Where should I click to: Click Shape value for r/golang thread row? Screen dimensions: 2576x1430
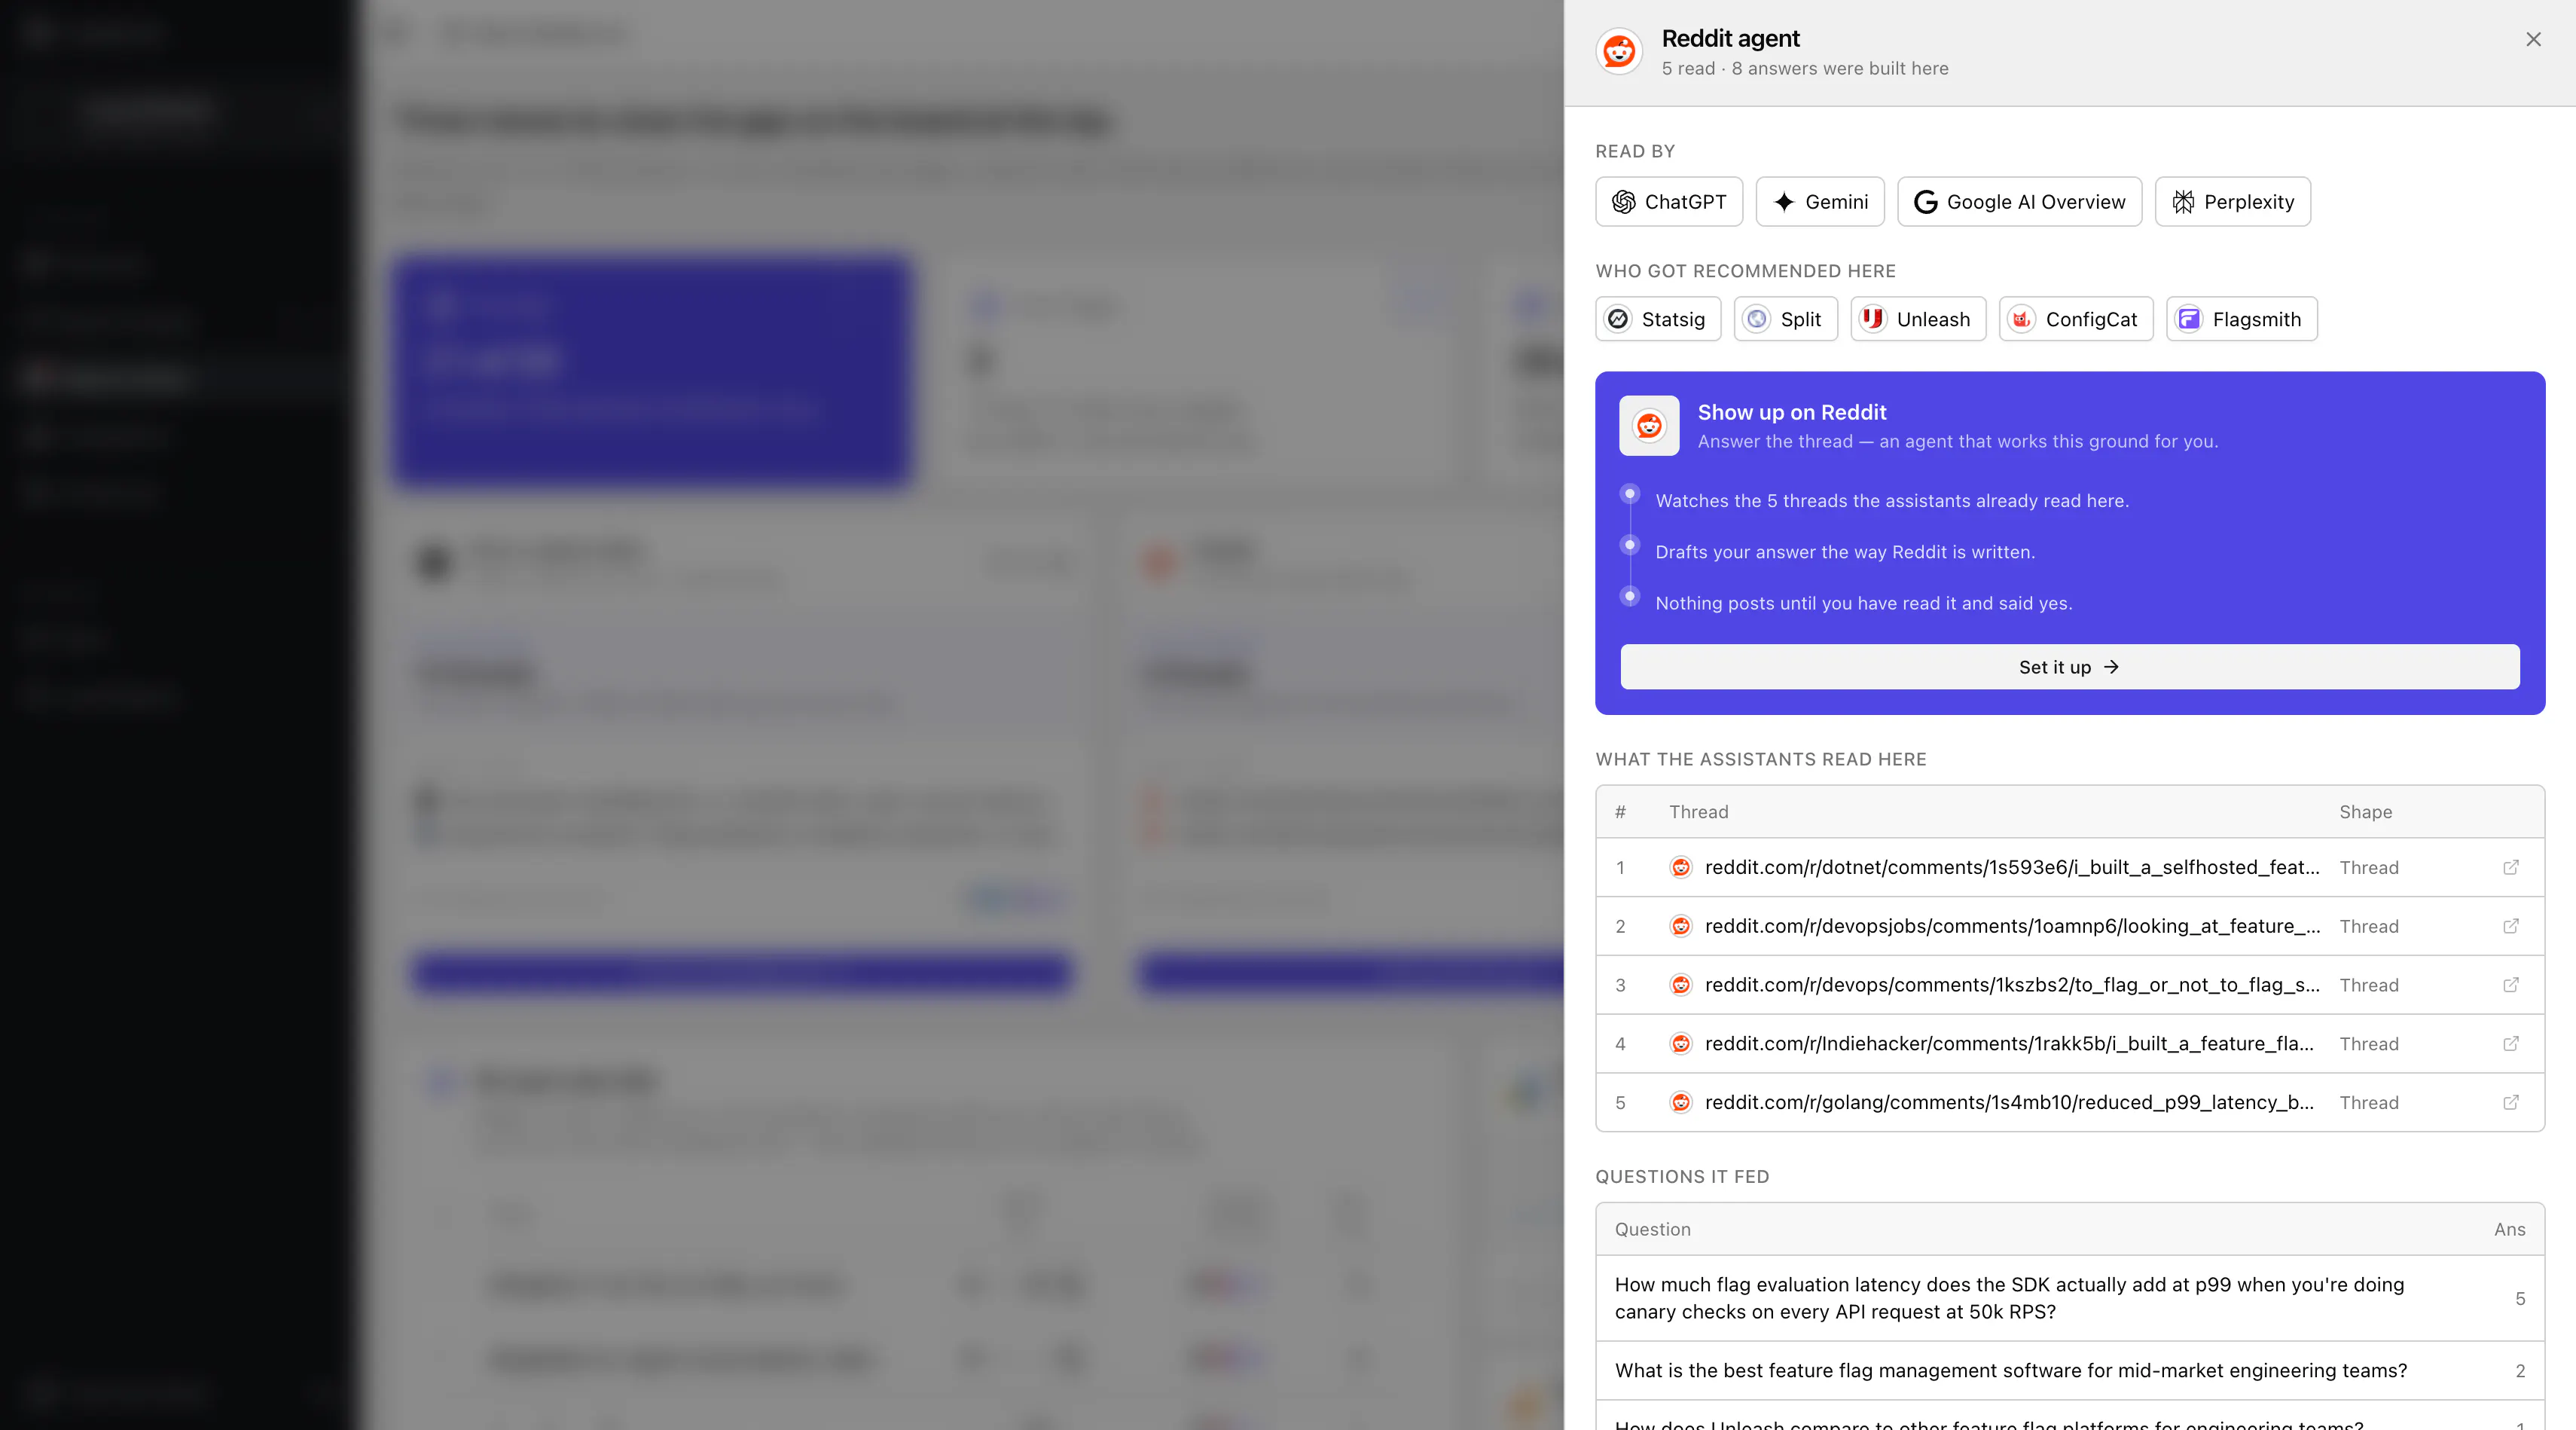point(2368,1102)
